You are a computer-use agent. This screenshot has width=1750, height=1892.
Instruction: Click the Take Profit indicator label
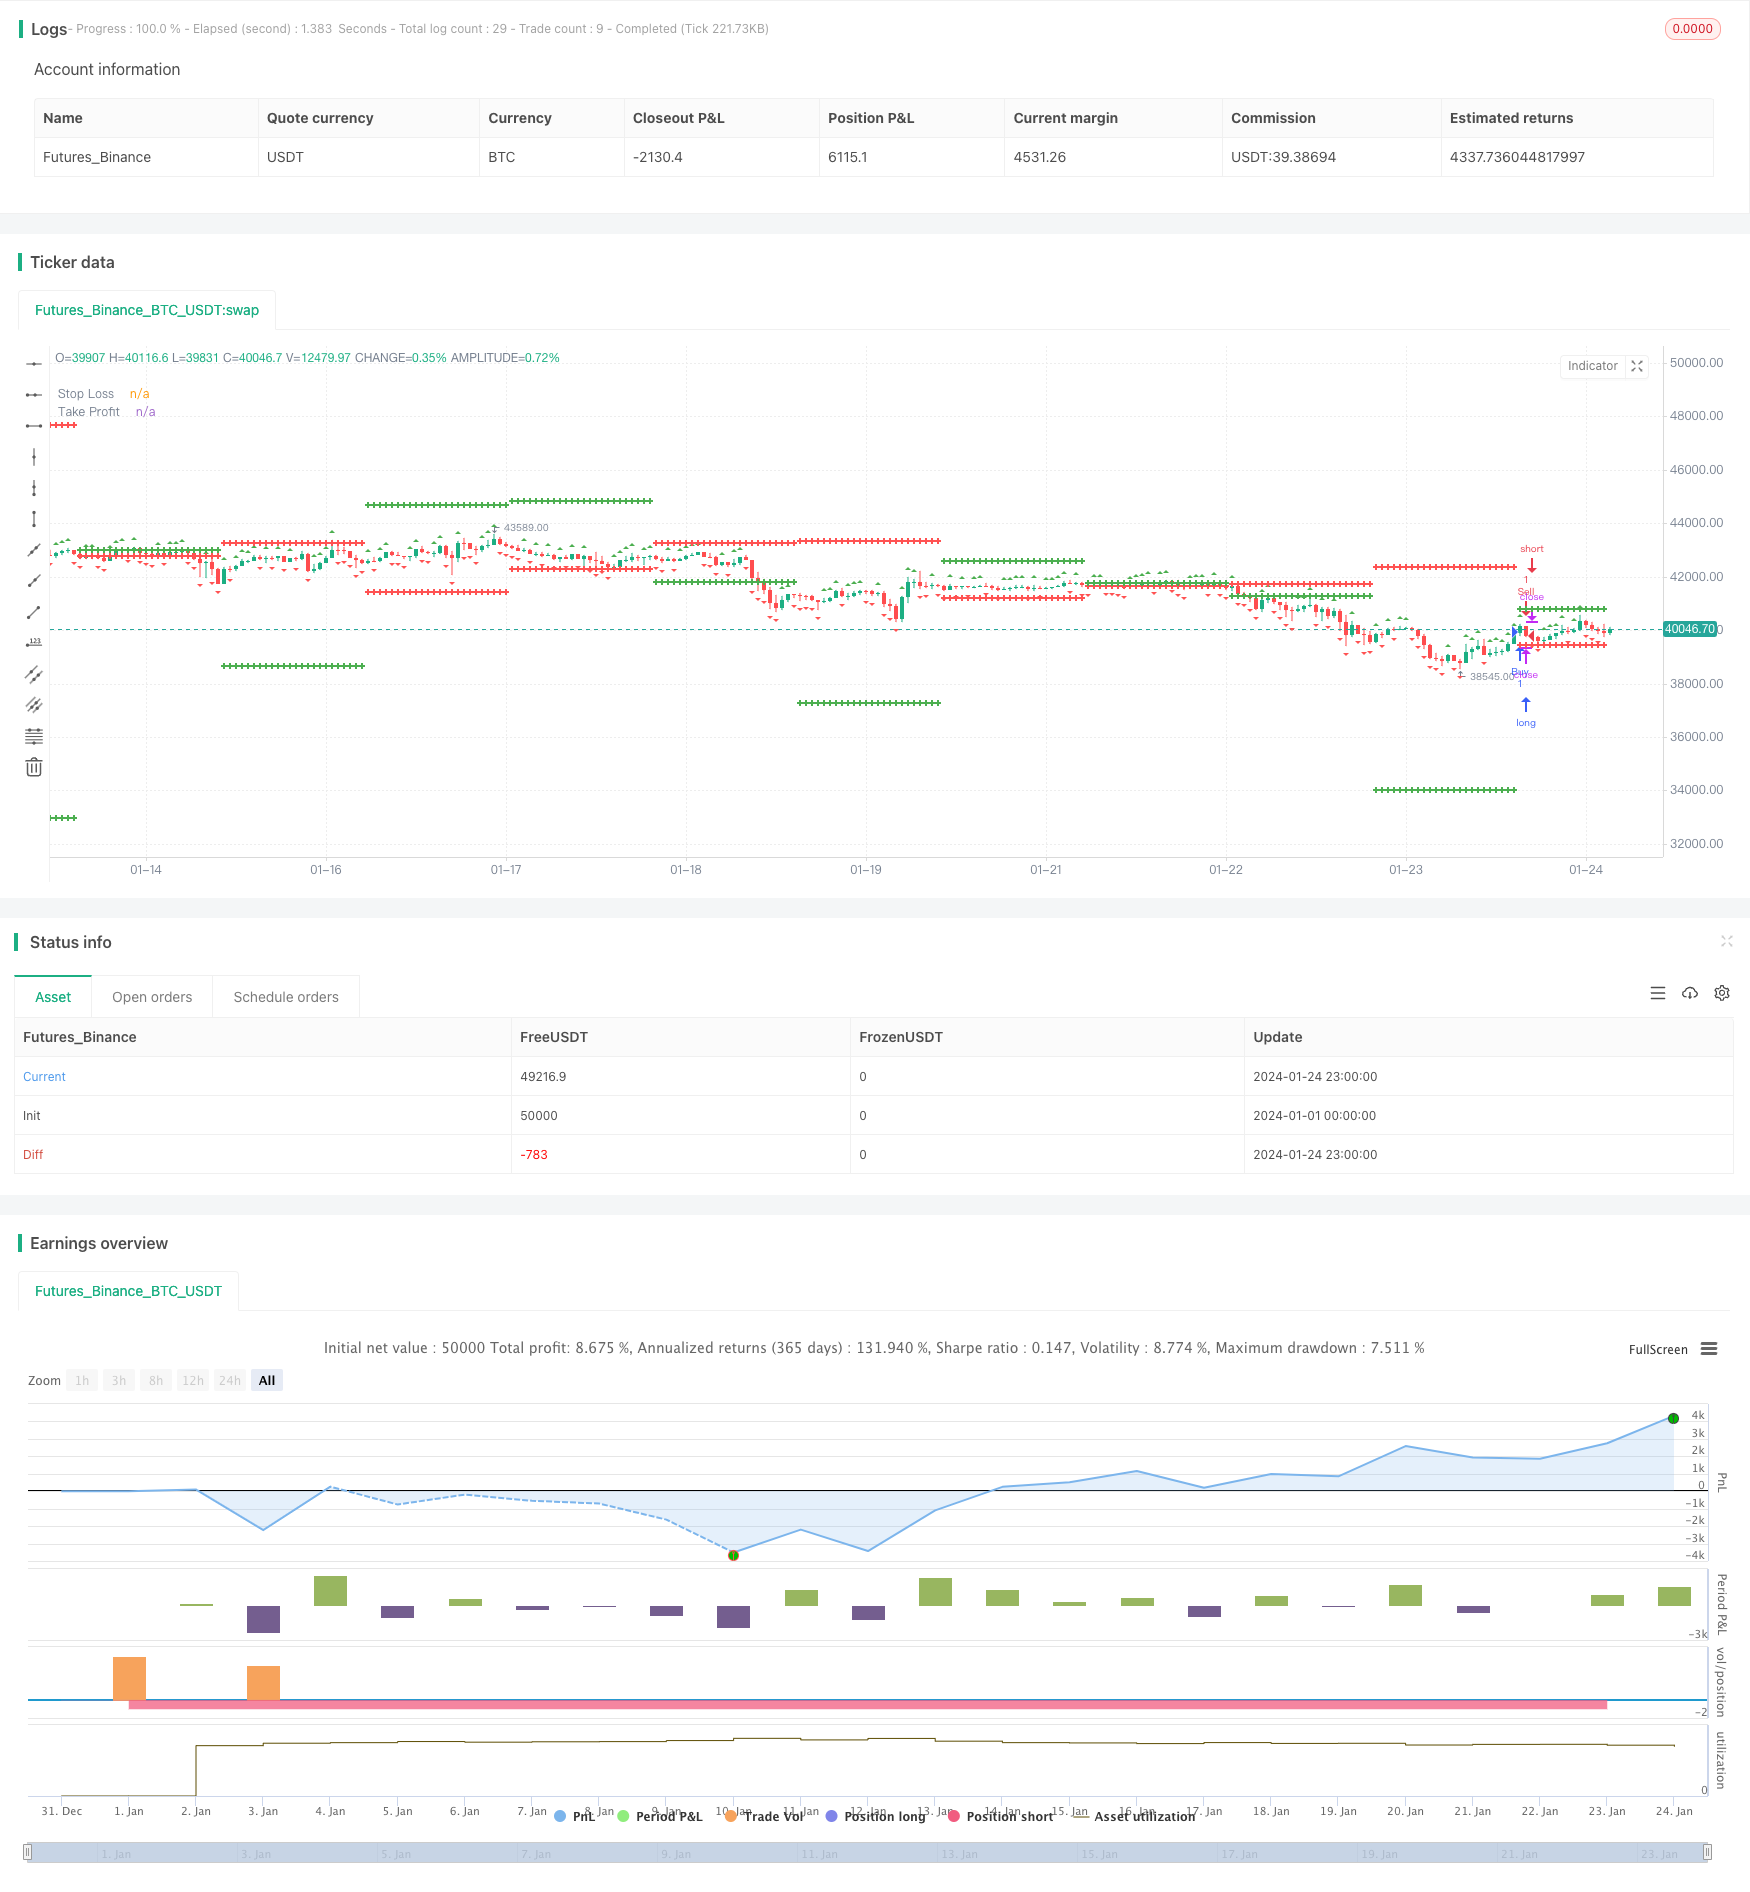pos(89,412)
